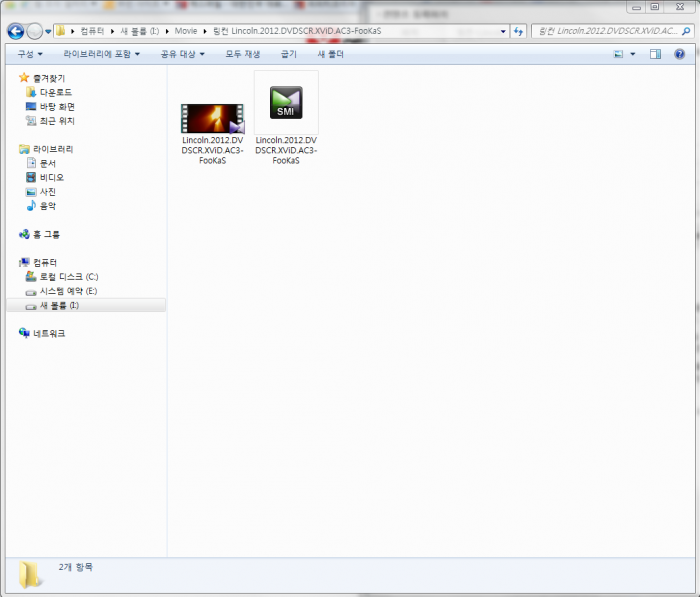Click the folder search input field
The width and height of the screenshot is (700, 597).
[605, 31]
